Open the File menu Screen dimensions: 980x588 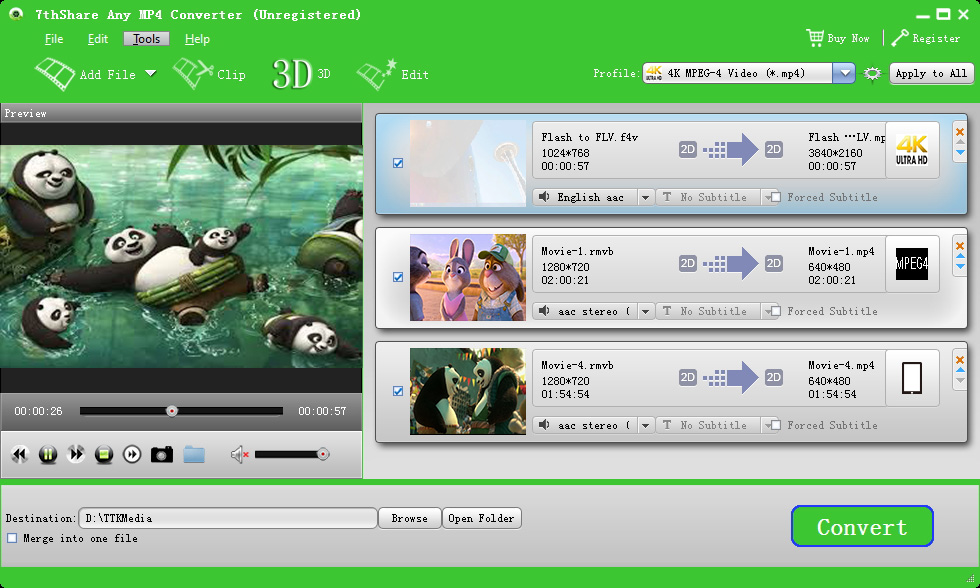point(54,38)
